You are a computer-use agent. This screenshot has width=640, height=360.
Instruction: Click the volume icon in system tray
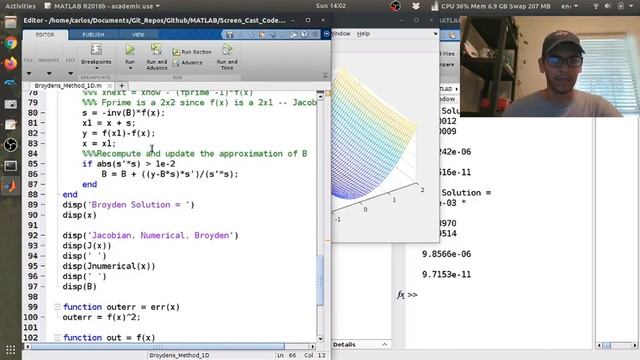point(608,6)
